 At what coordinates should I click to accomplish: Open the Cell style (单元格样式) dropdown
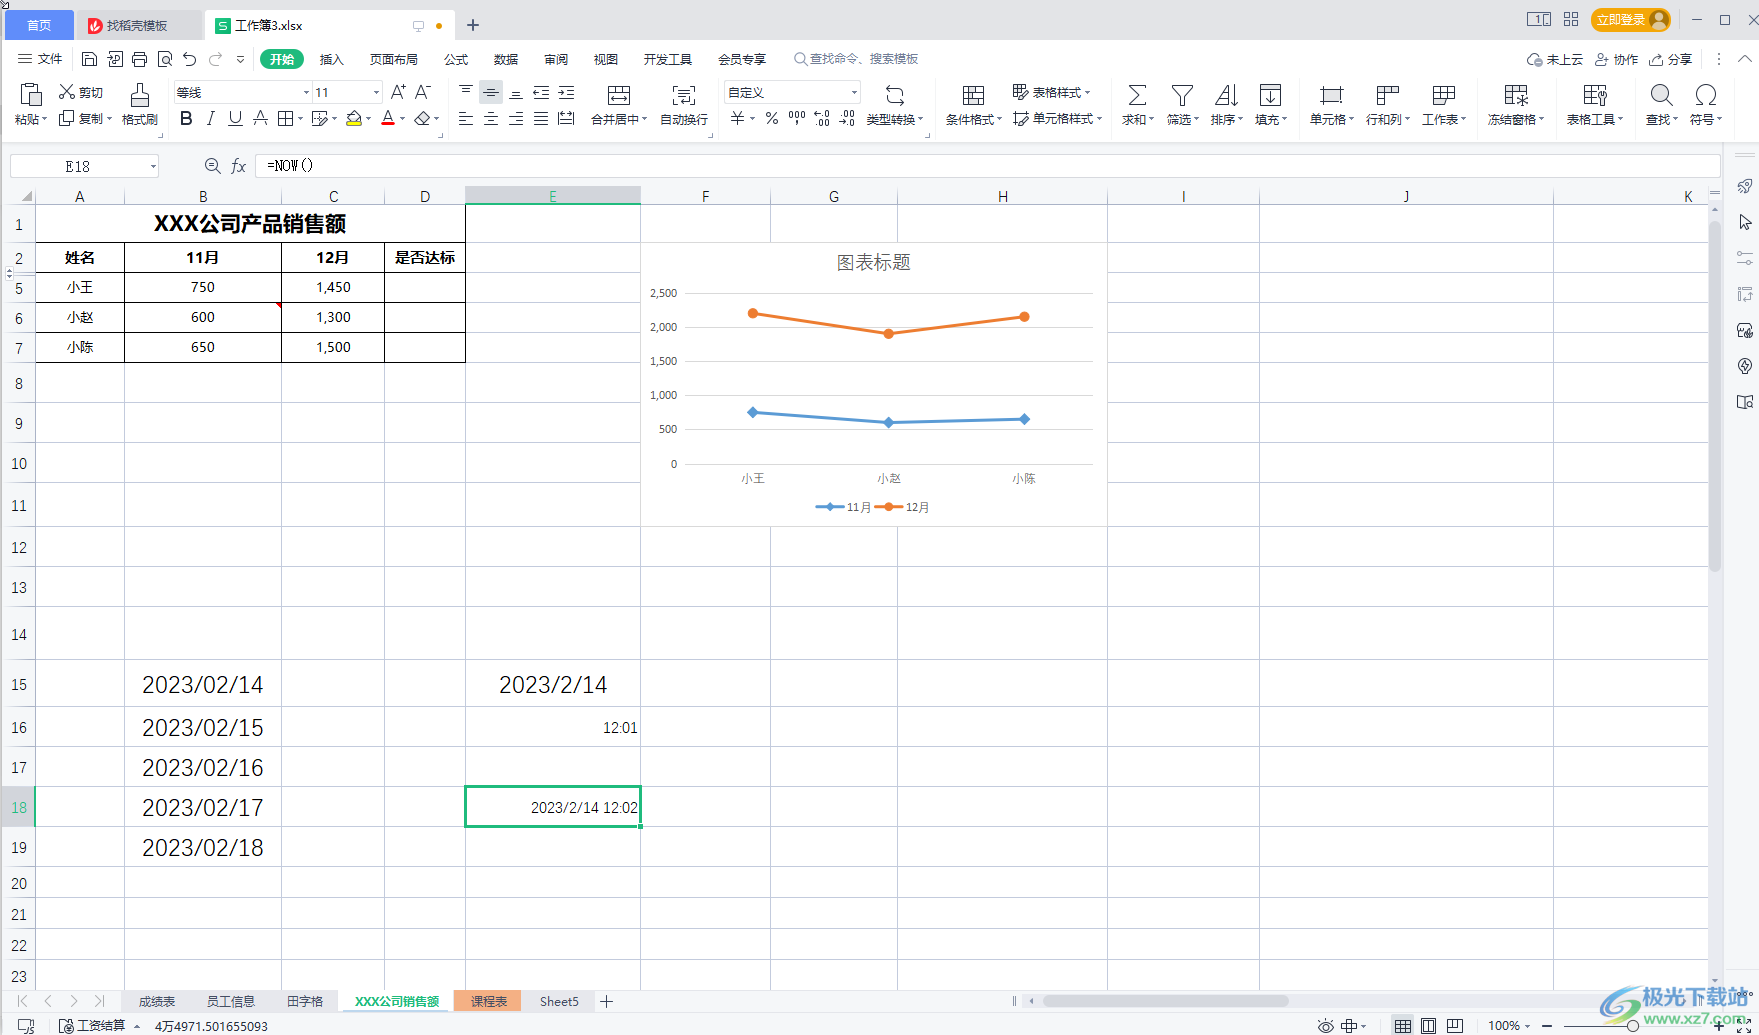[x=1057, y=119]
